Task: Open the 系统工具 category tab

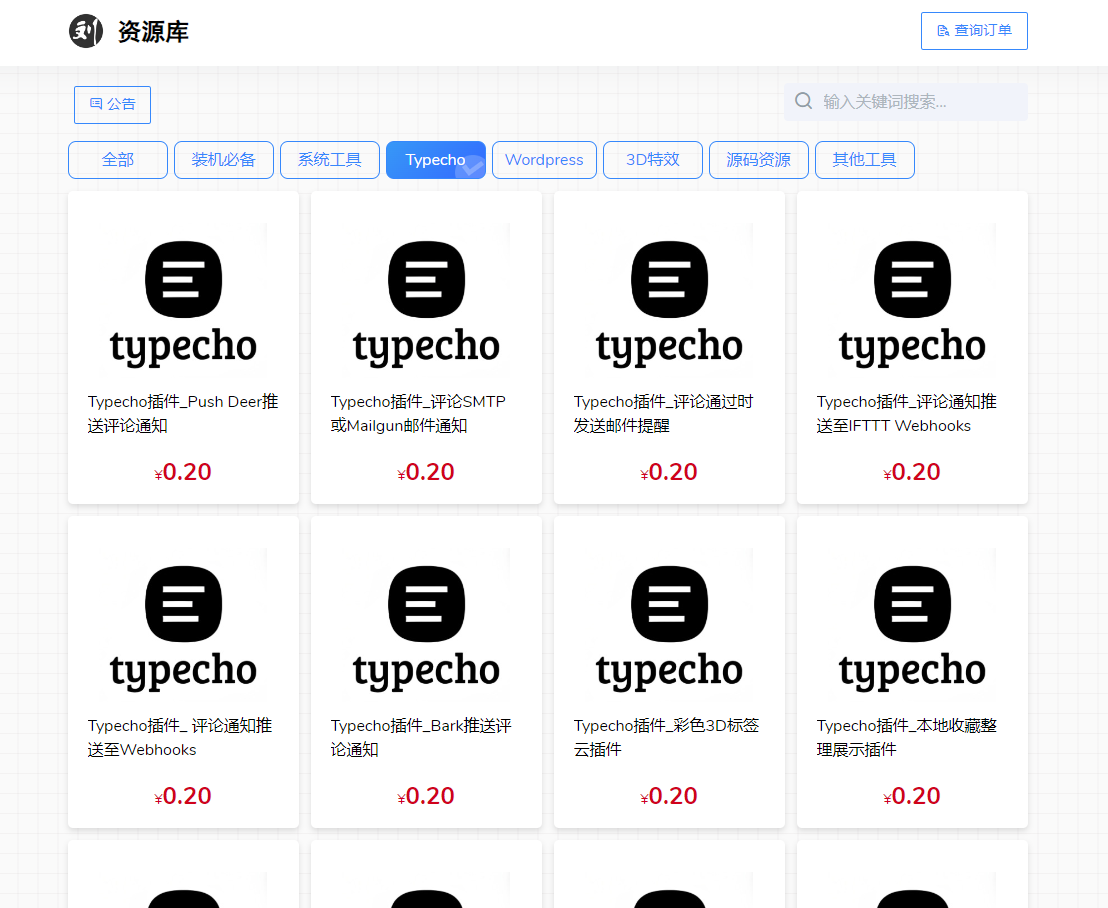Action: point(330,160)
